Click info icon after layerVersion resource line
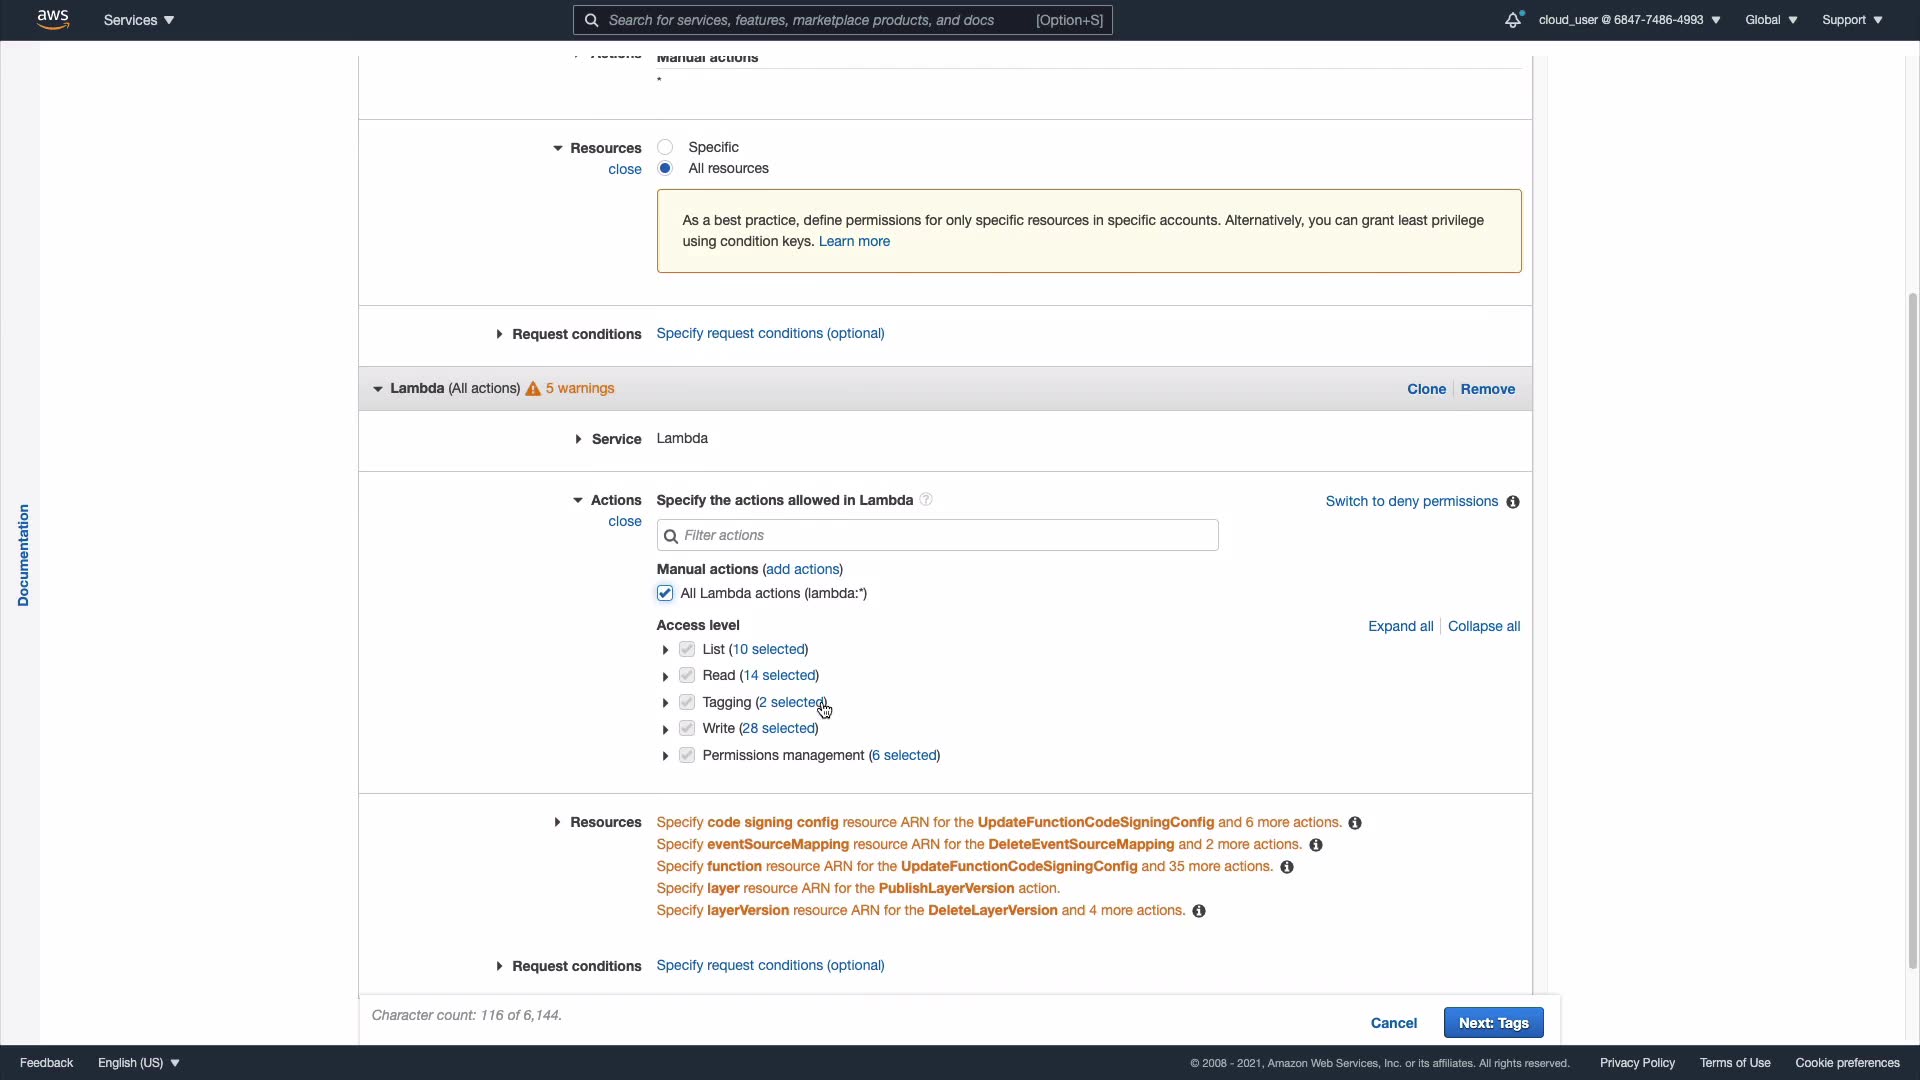Viewport: 1920px width, 1080px height. (x=1199, y=911)
